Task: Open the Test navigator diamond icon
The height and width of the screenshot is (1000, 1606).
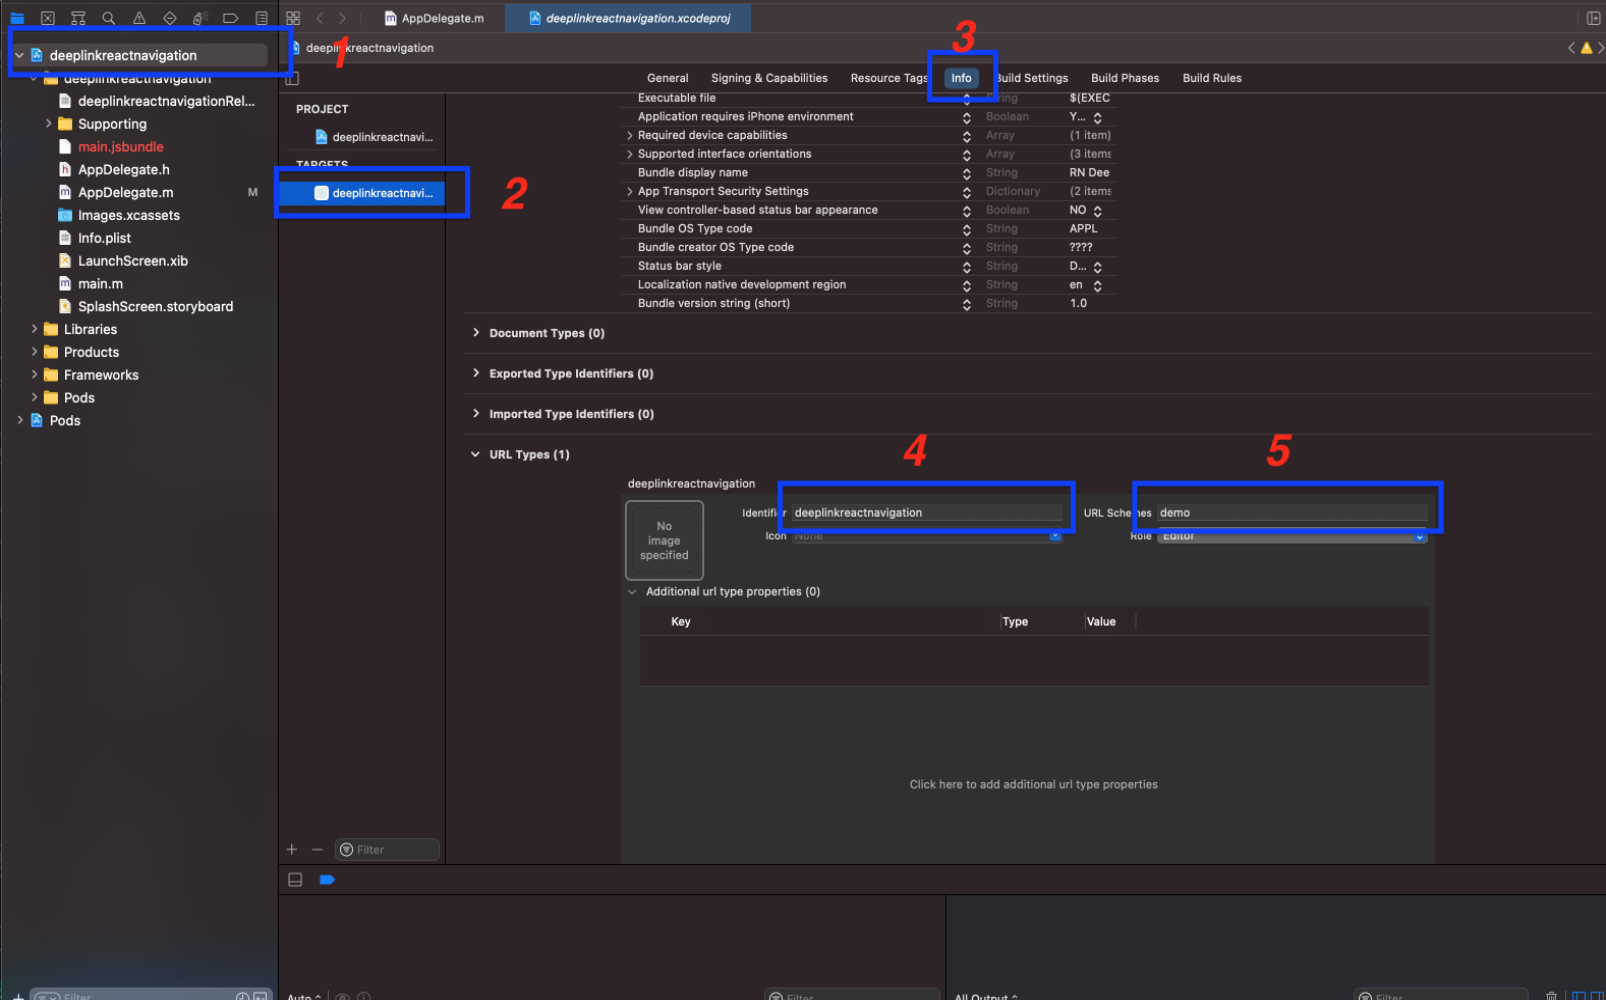Action: coord(170,18)
